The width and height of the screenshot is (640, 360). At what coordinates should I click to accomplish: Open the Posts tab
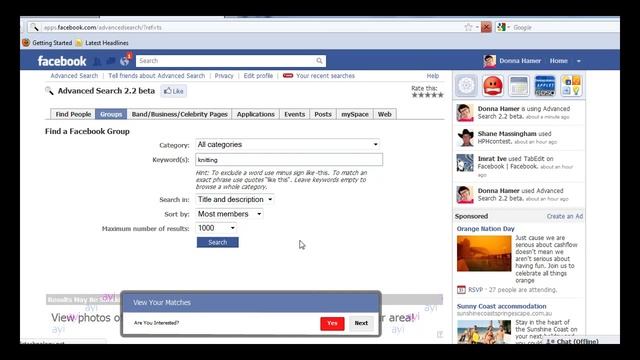pos(322,114)
